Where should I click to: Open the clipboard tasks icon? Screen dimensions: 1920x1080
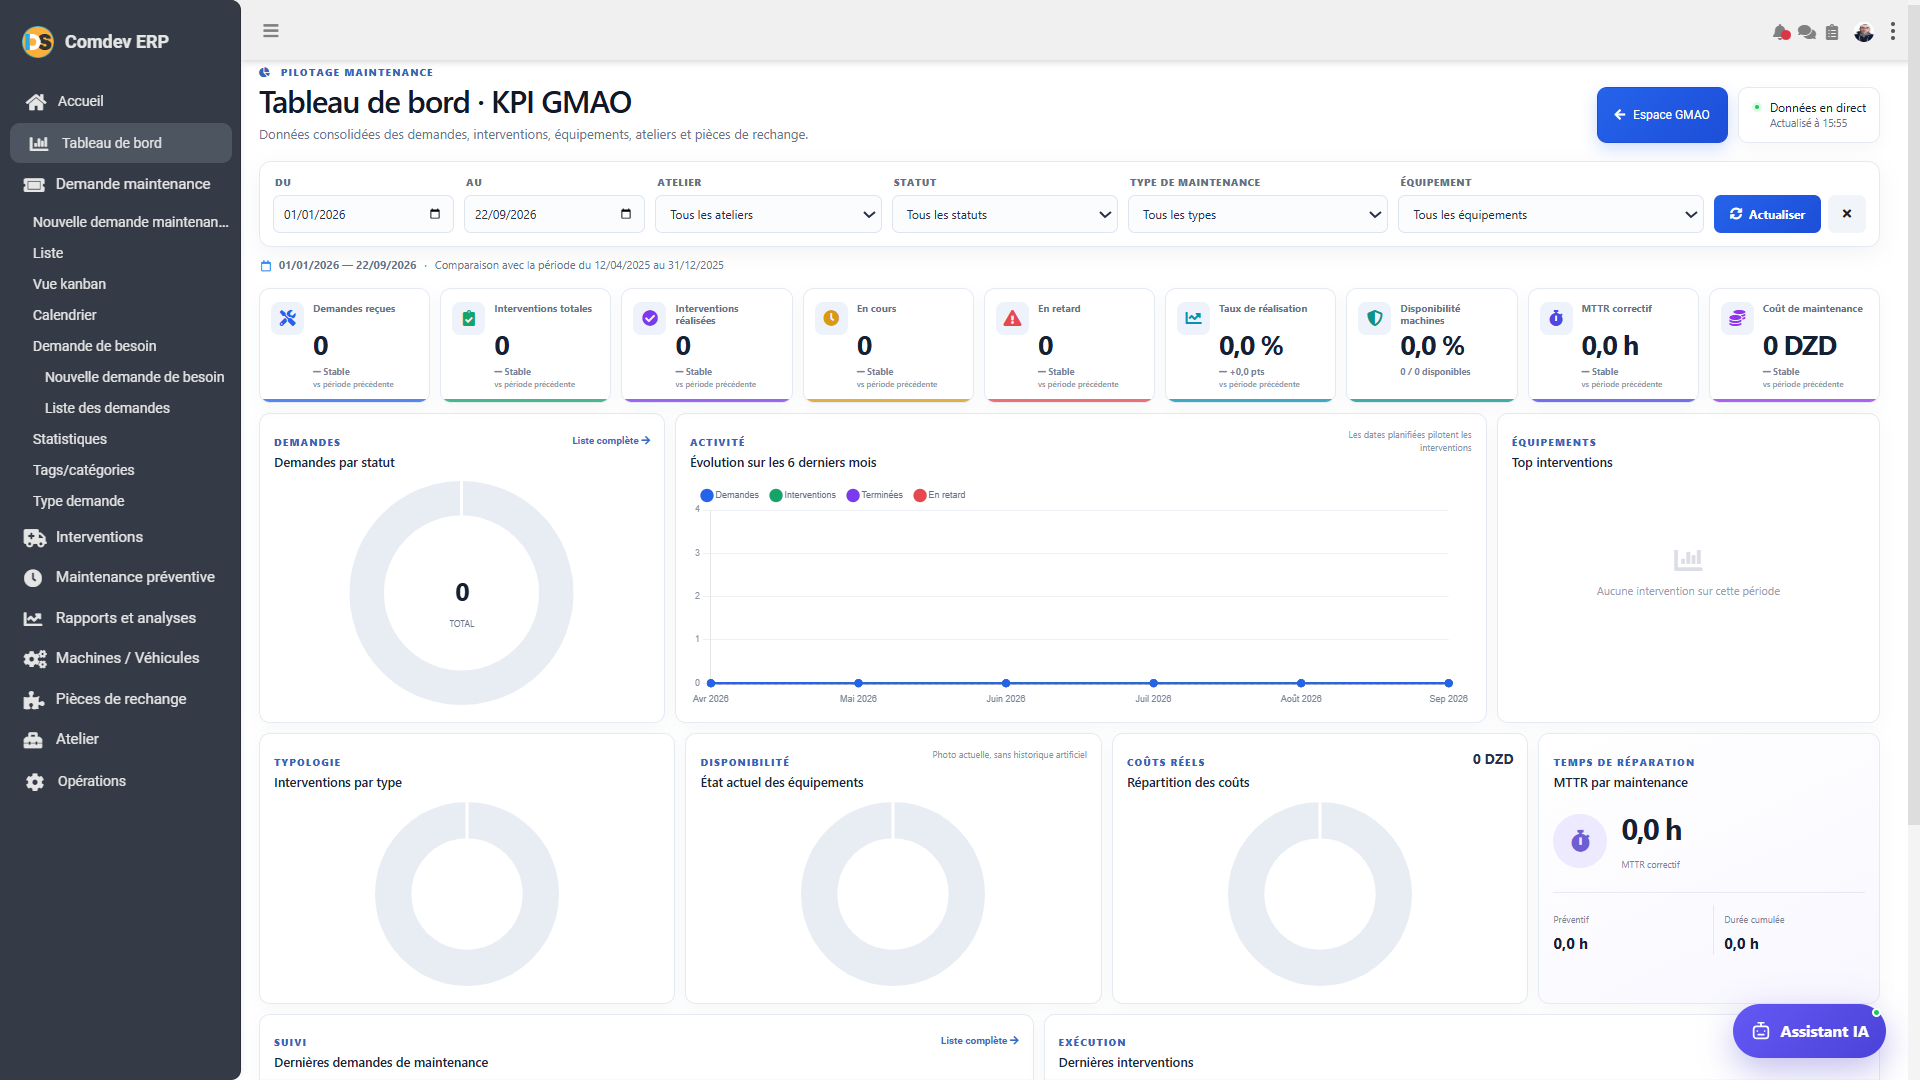coord(1832,32)
